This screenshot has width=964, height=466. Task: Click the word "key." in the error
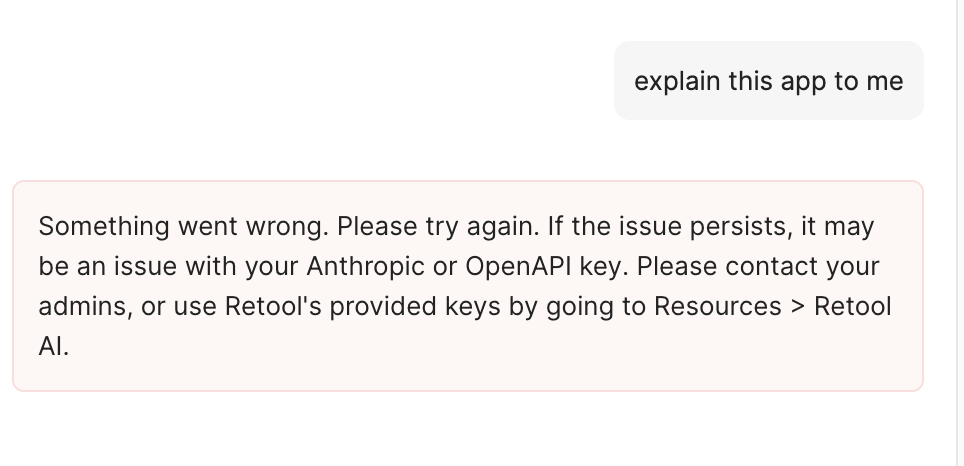[603, 267]
